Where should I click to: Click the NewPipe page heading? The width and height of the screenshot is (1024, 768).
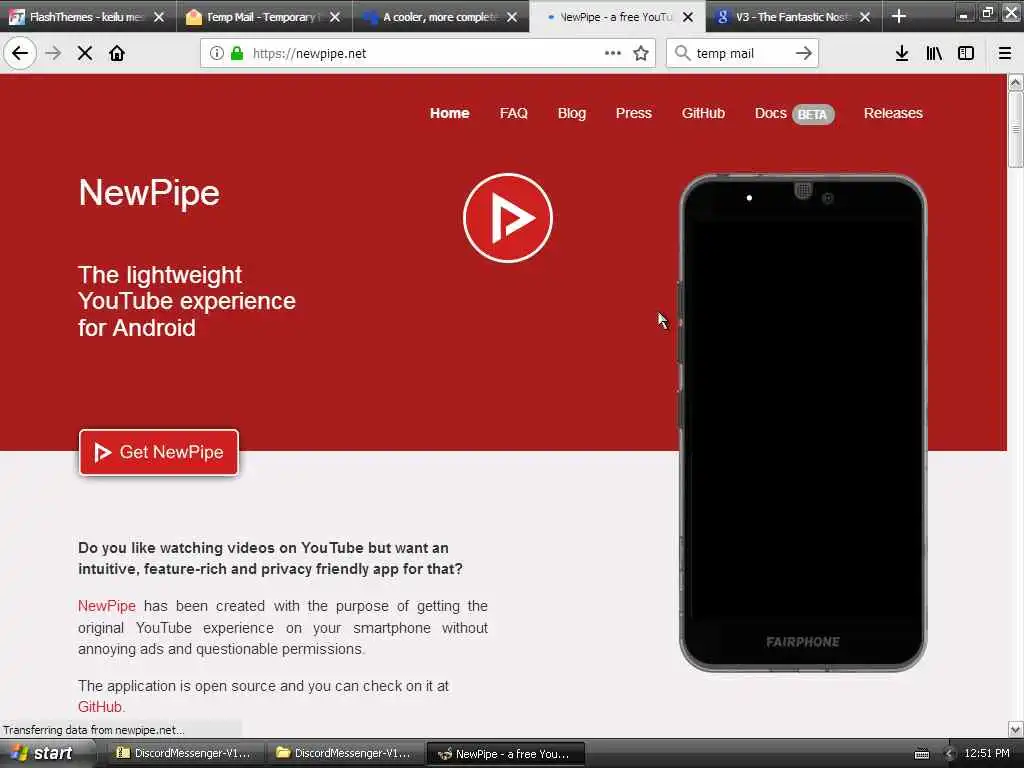point(149,193)
